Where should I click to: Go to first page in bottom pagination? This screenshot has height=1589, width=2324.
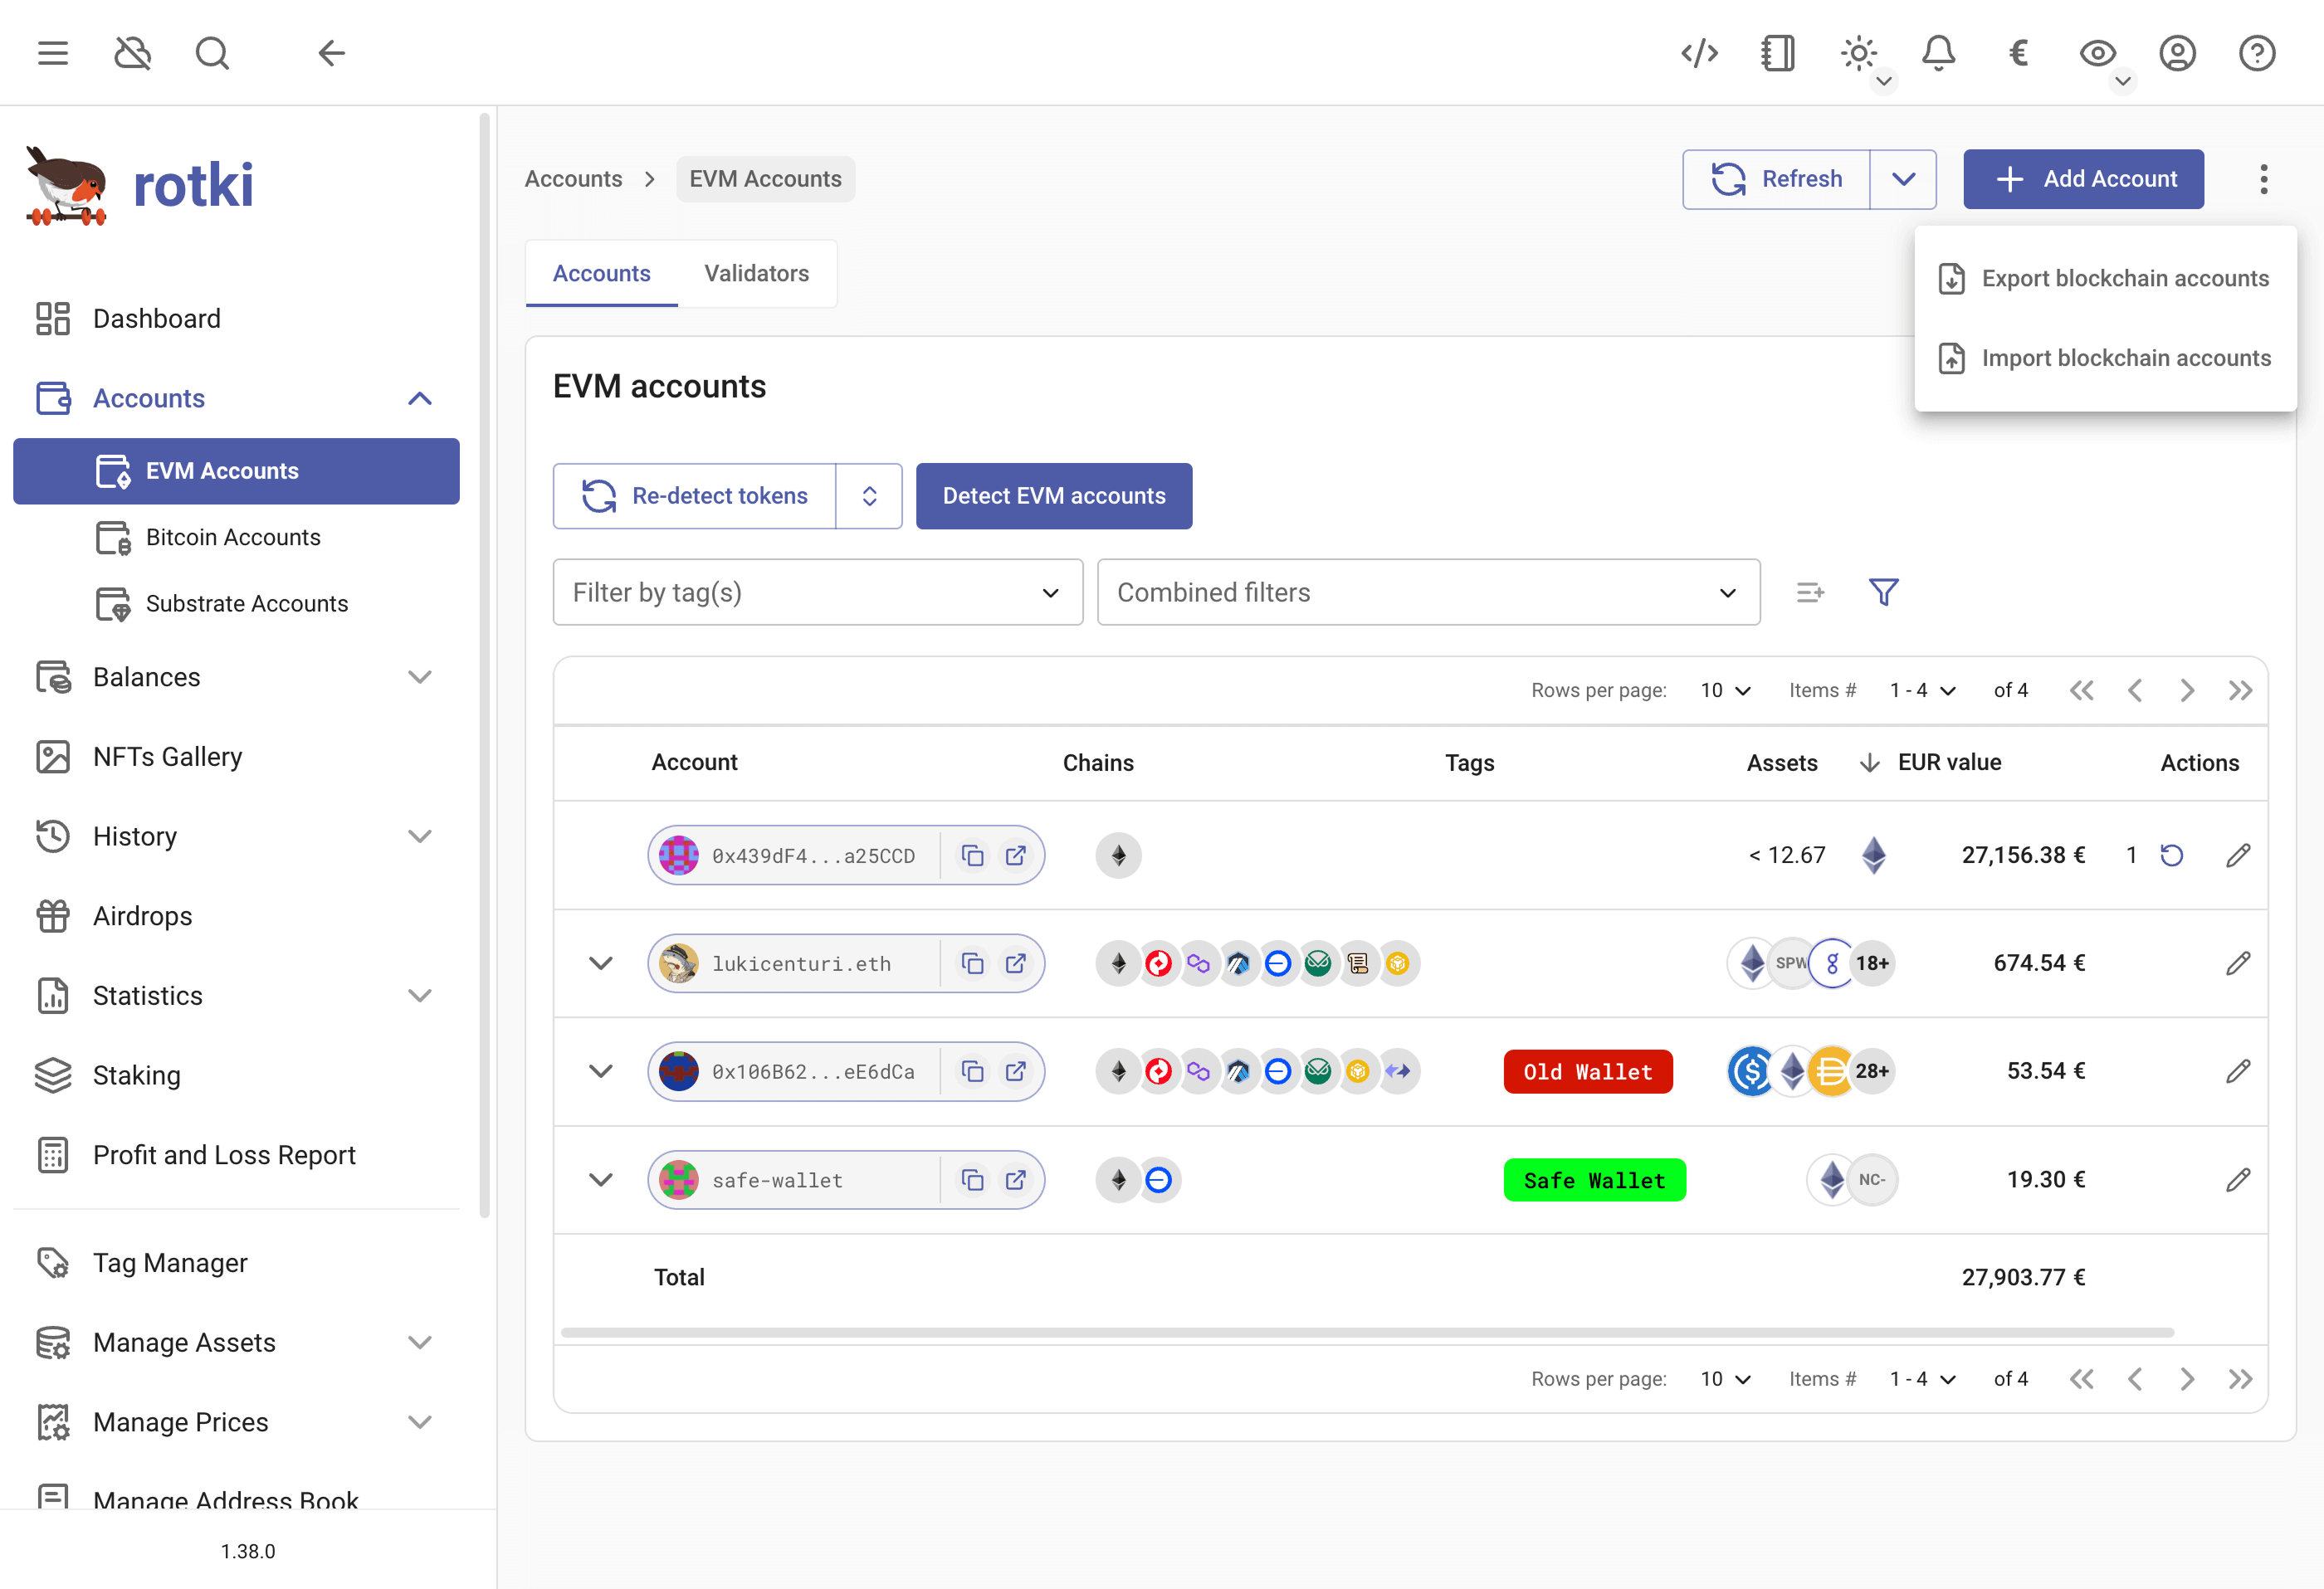click(2081, 1379)
